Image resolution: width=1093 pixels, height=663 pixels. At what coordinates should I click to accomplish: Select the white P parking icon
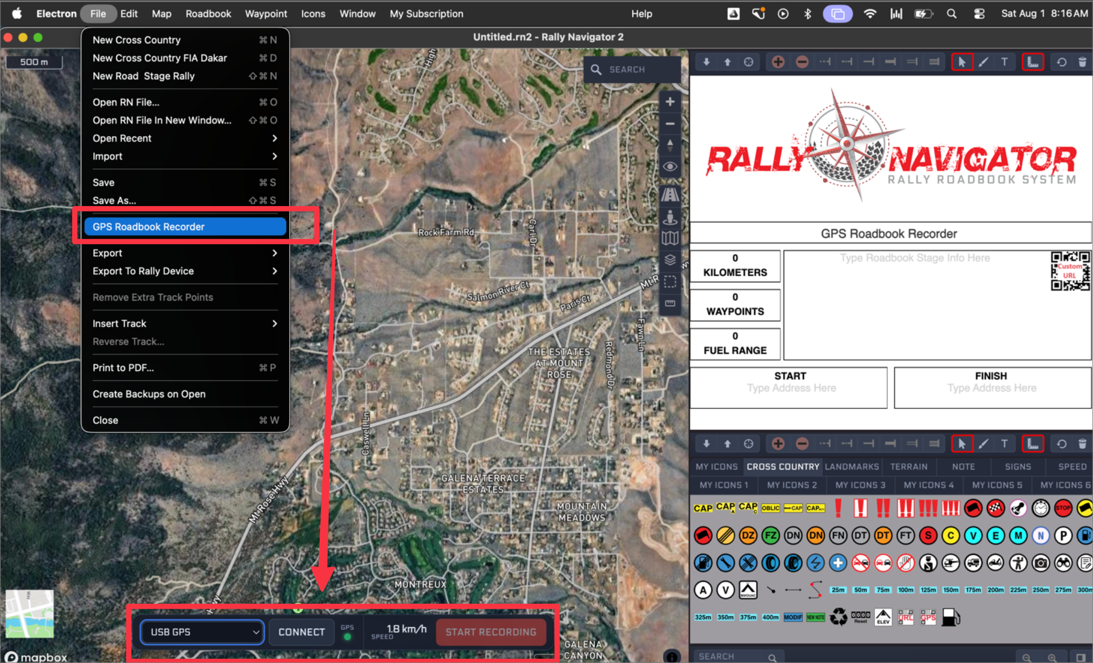(1063, 535)
